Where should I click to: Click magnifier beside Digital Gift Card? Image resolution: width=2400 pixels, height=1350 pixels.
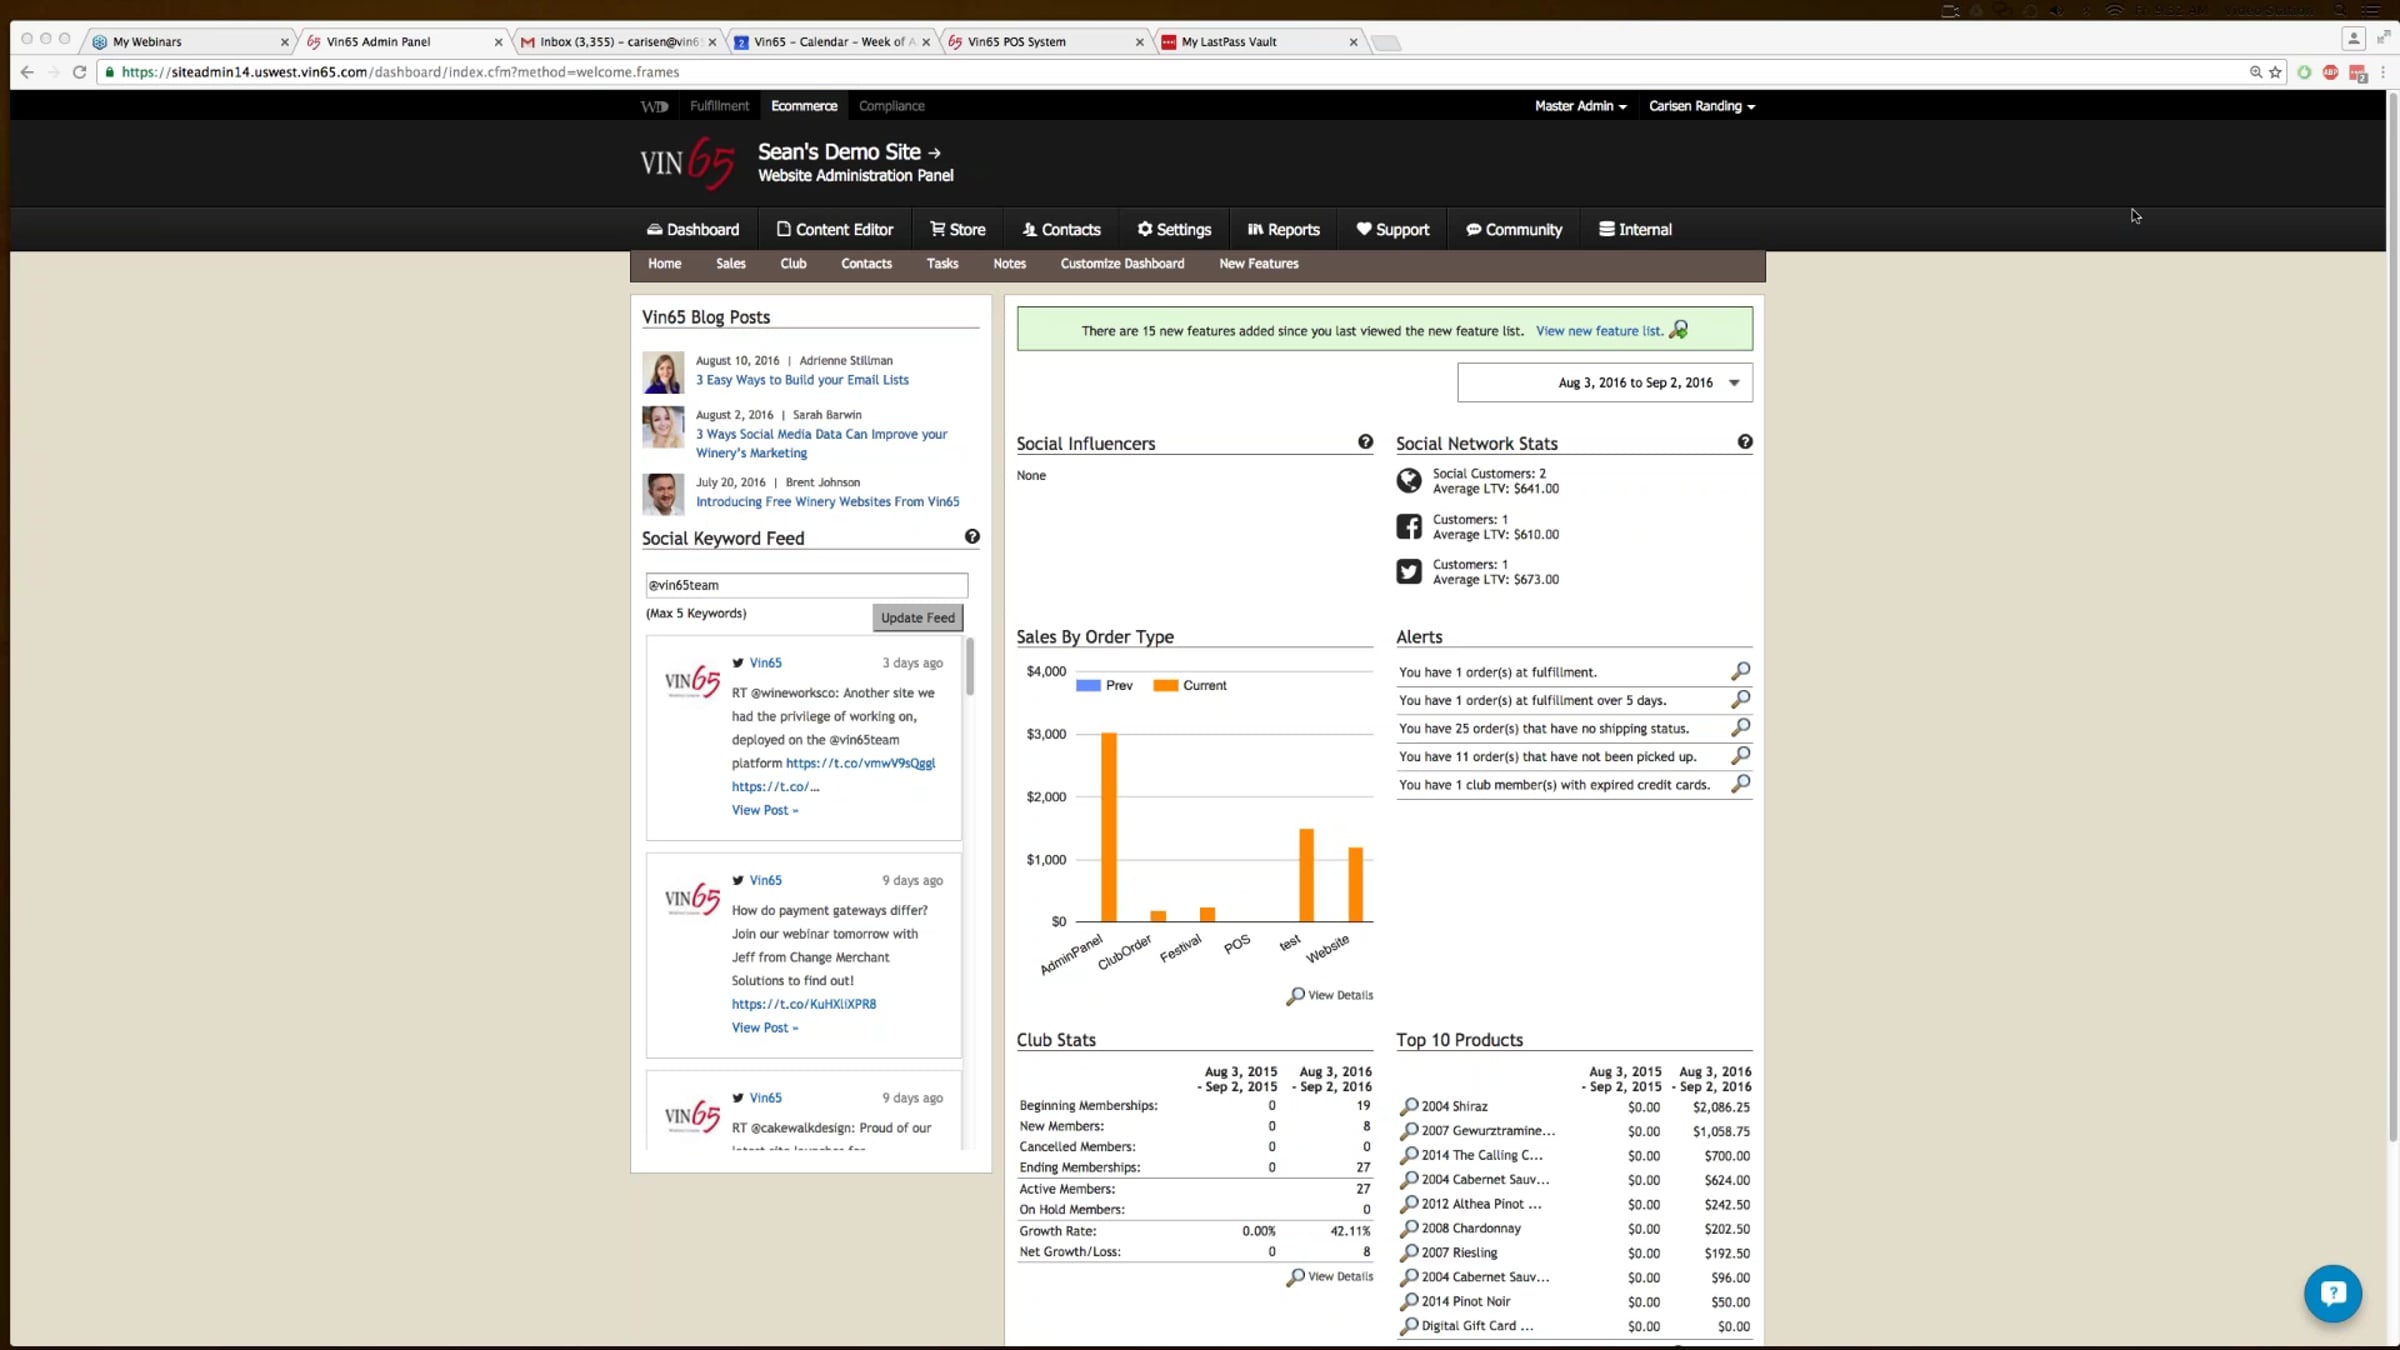click(x=1409, y=1326)
